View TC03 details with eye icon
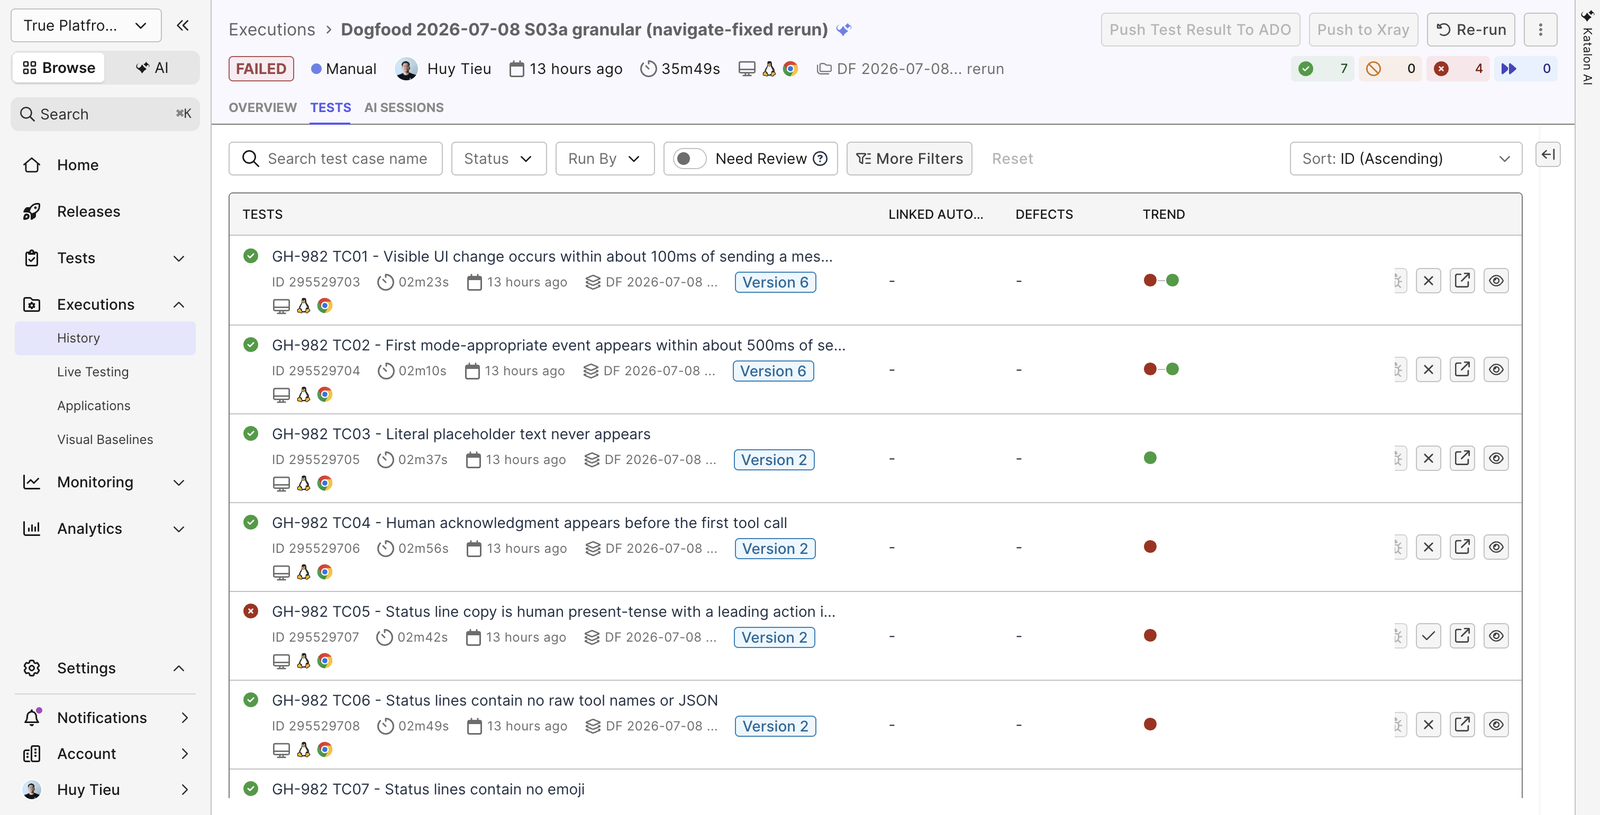 (1496, 459)
